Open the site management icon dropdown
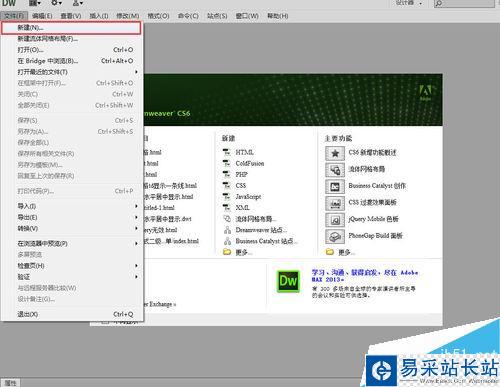 78,3
